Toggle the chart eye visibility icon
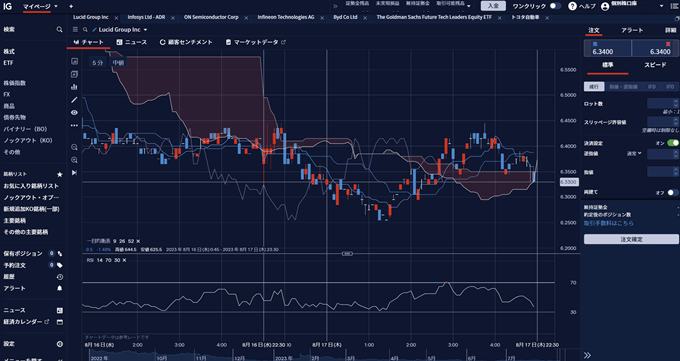 (x=75, y=112)
